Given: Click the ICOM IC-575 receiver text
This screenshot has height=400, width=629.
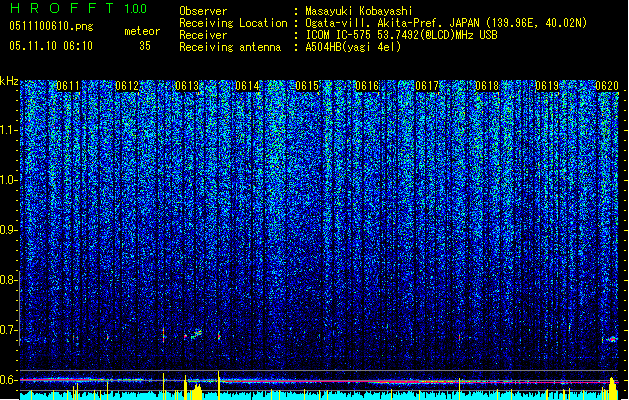Looking at the screenshot, I should tap(401, 35).
